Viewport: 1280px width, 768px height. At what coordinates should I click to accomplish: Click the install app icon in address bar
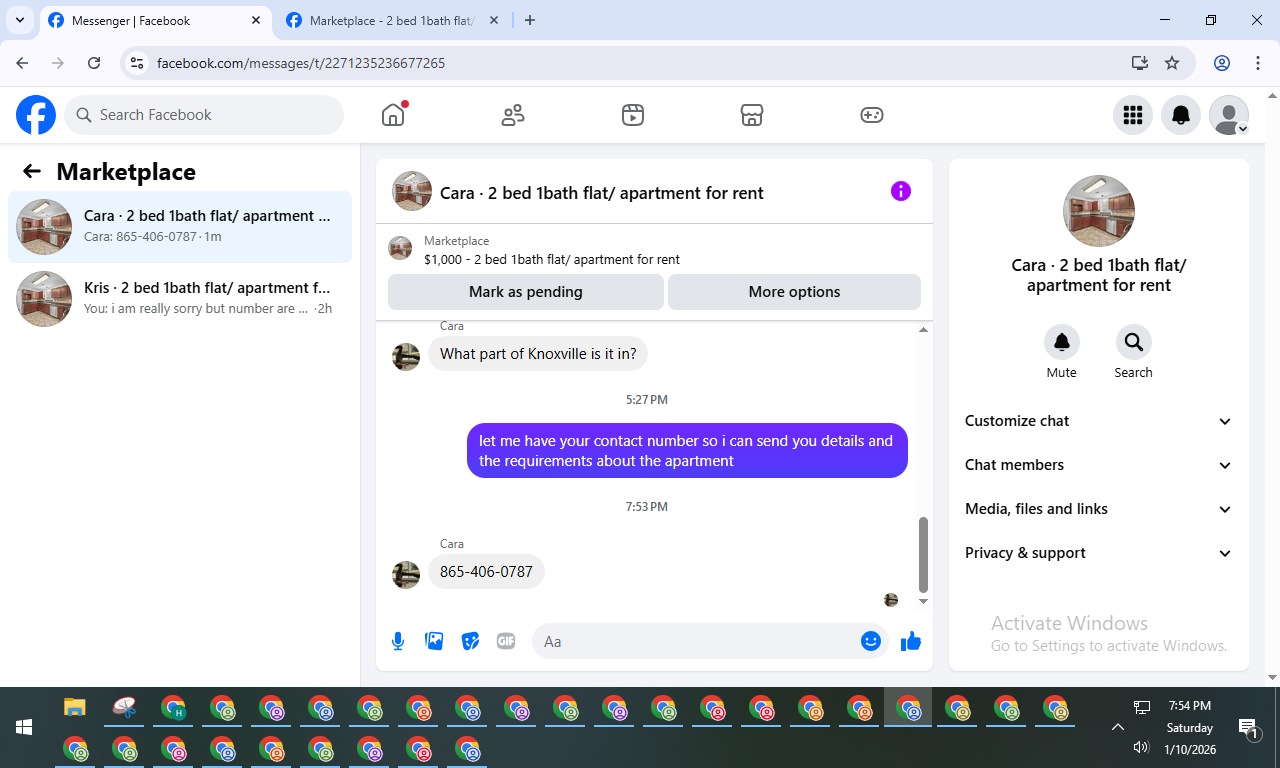pos(1140,63)
